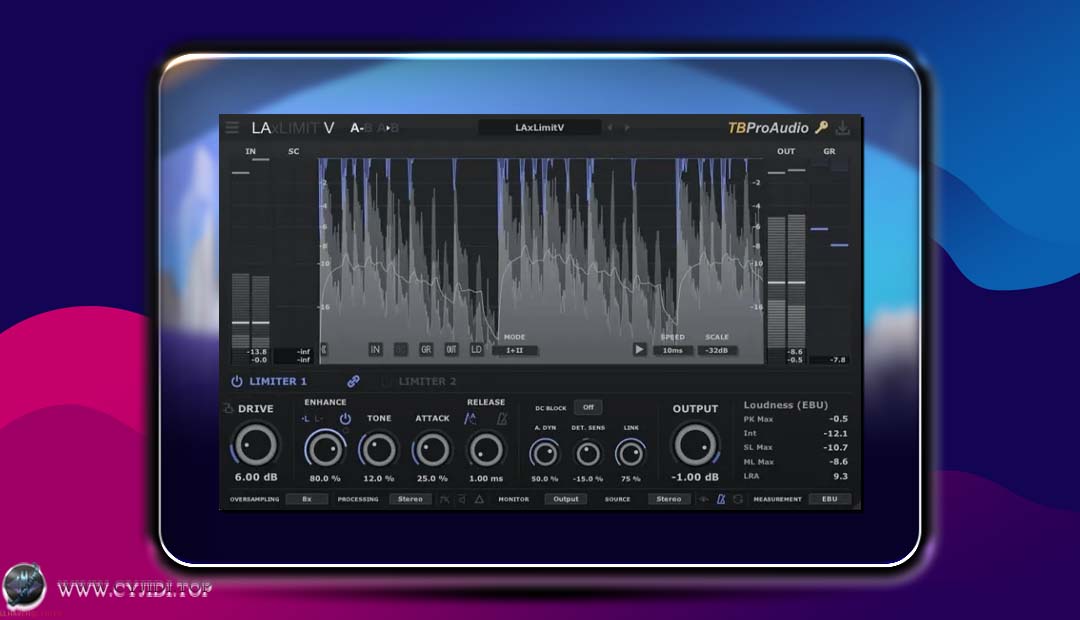Click the play button in the waveform display

[639, 350]
